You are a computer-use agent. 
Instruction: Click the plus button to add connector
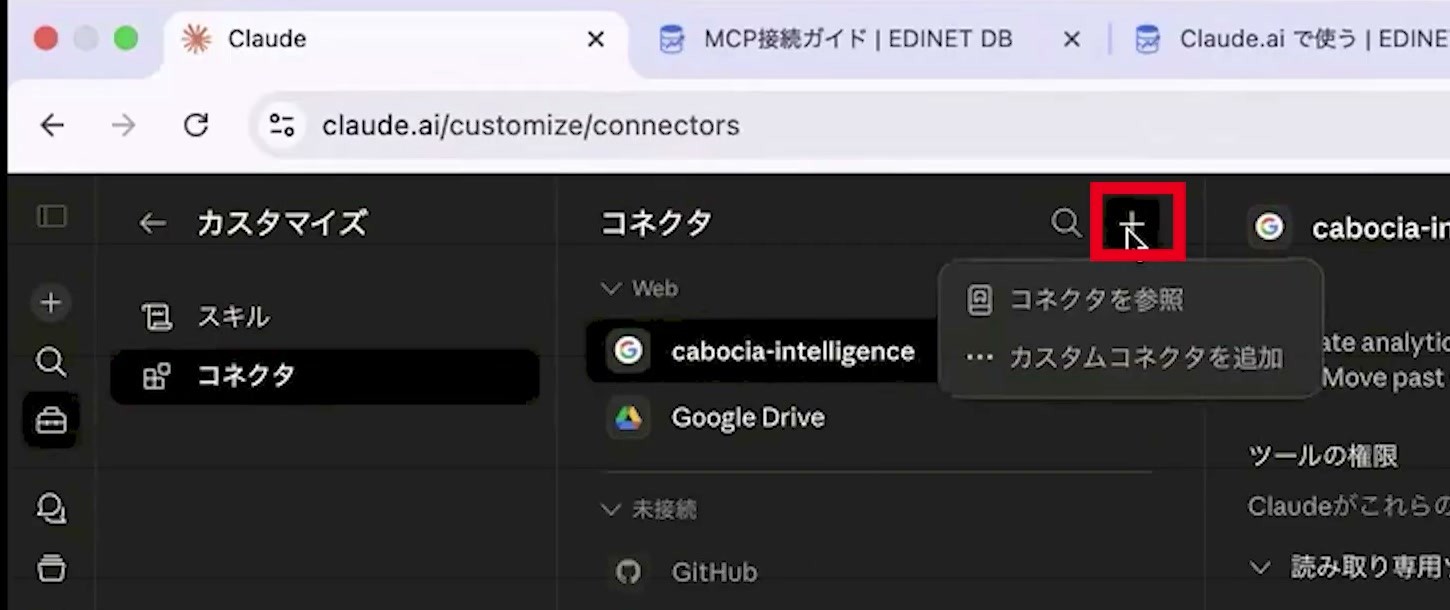tap(1132, 223)
